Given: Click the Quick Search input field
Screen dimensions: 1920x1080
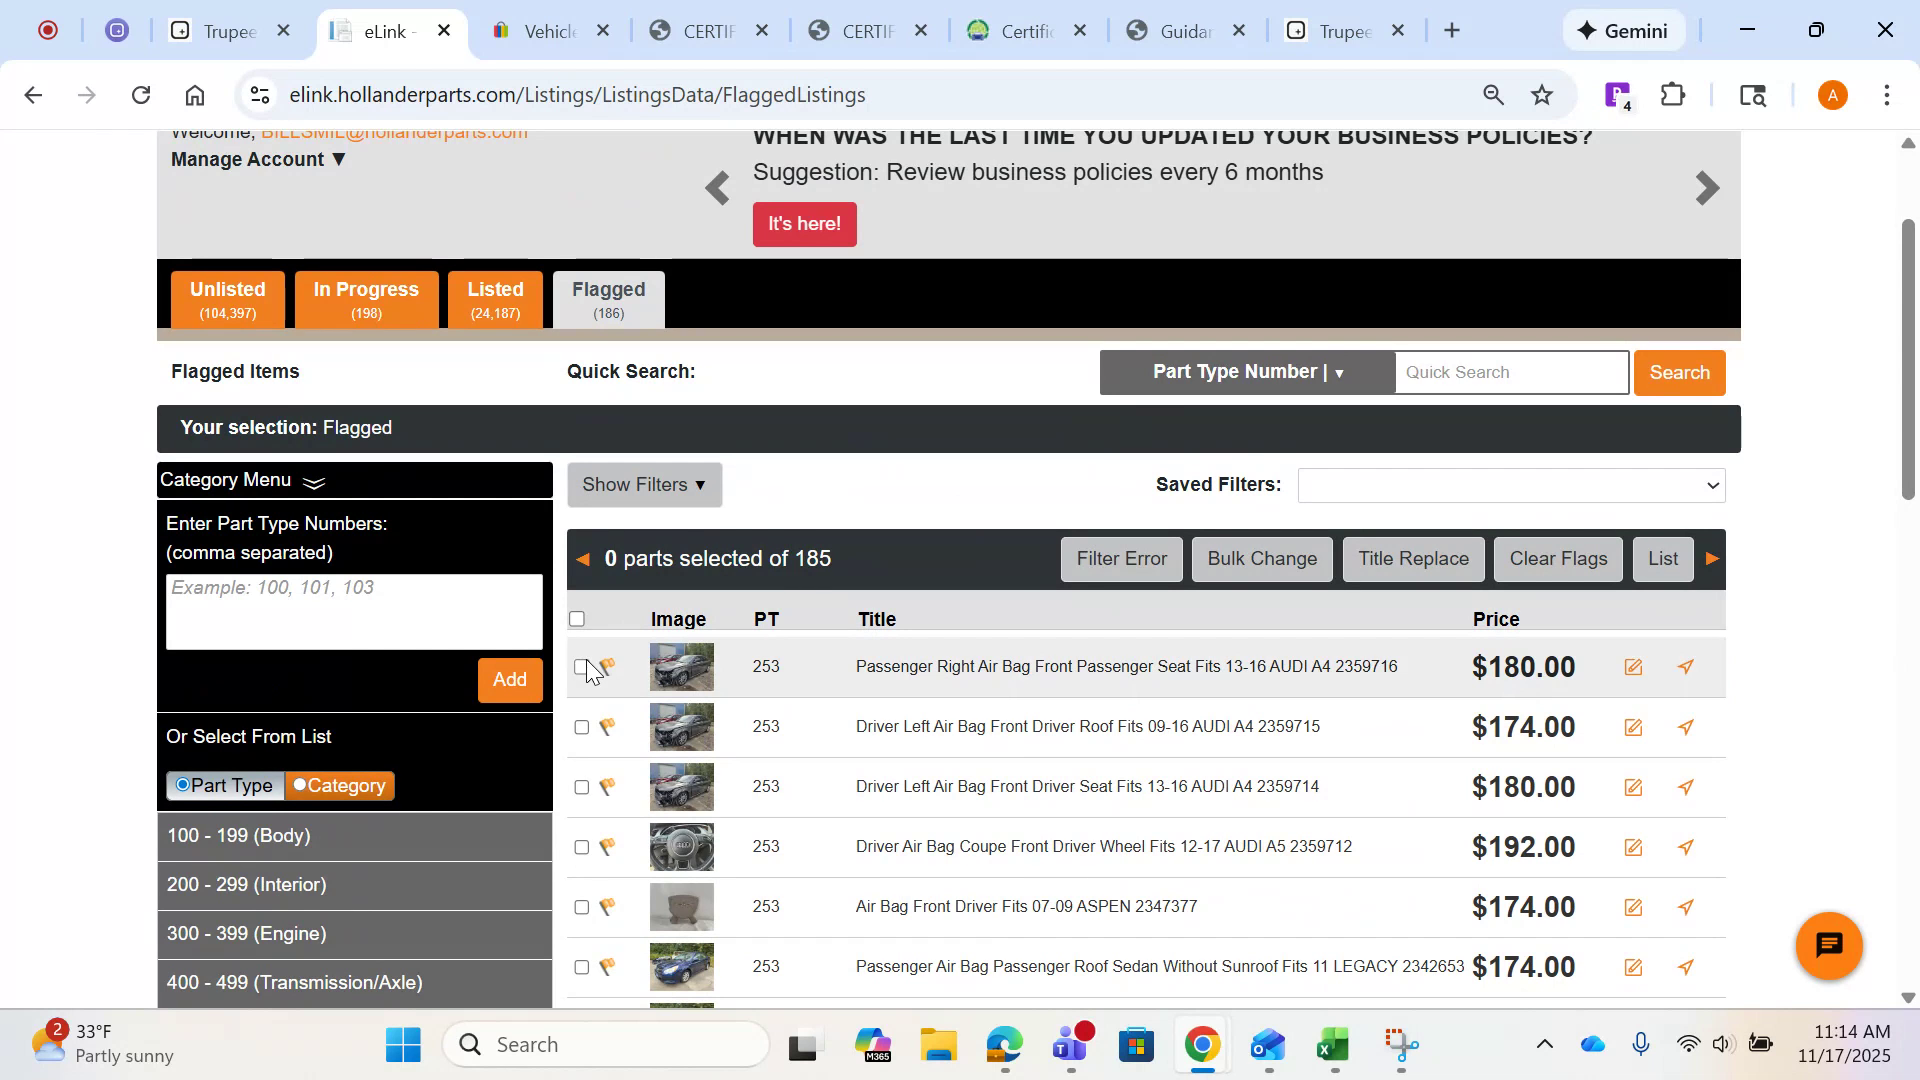Looking at the screenshot, I should point(1510,372).
